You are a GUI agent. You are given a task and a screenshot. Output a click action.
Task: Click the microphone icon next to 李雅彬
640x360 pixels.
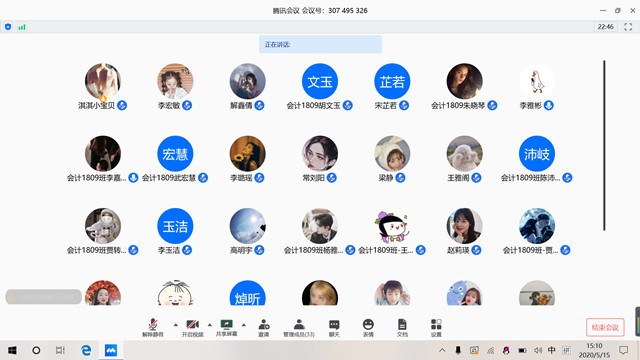[x=549, y=105]
